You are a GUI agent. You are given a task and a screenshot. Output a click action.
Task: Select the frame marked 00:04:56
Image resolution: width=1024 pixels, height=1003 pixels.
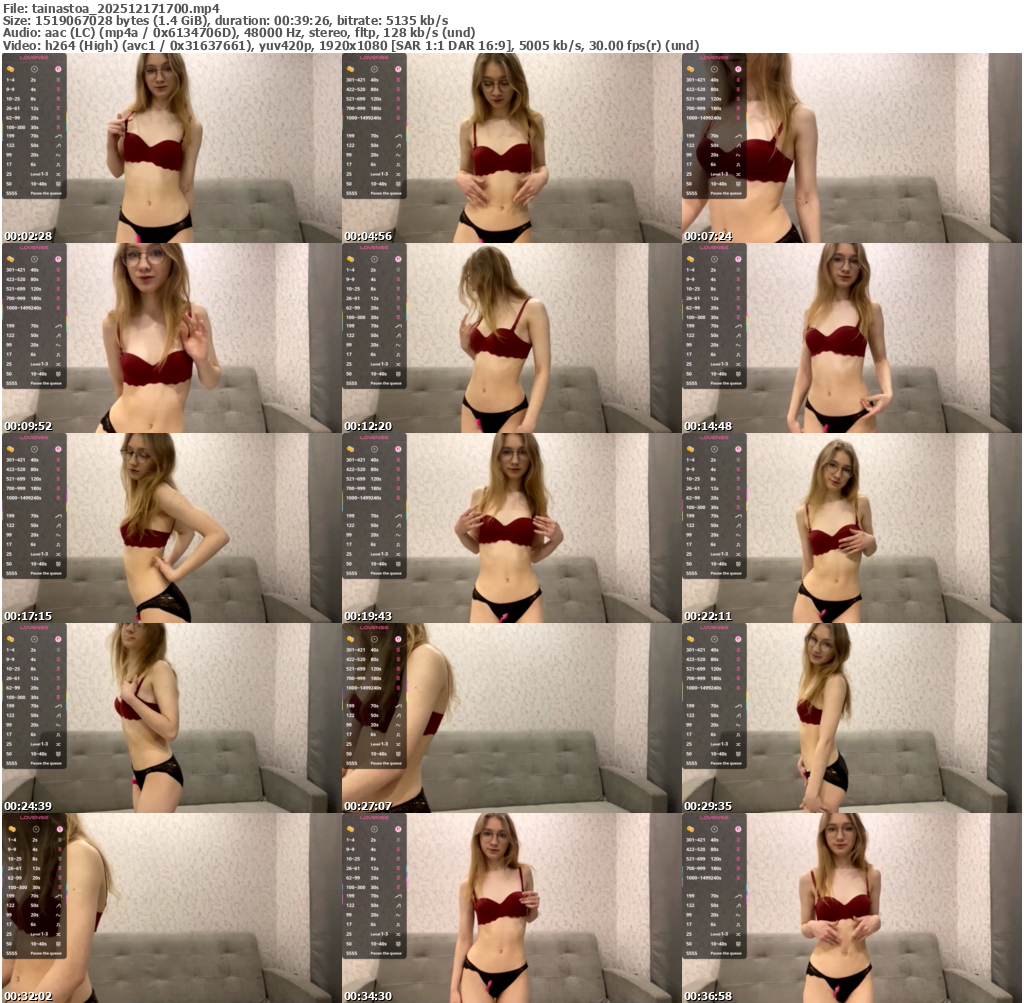tap(511, 148)
